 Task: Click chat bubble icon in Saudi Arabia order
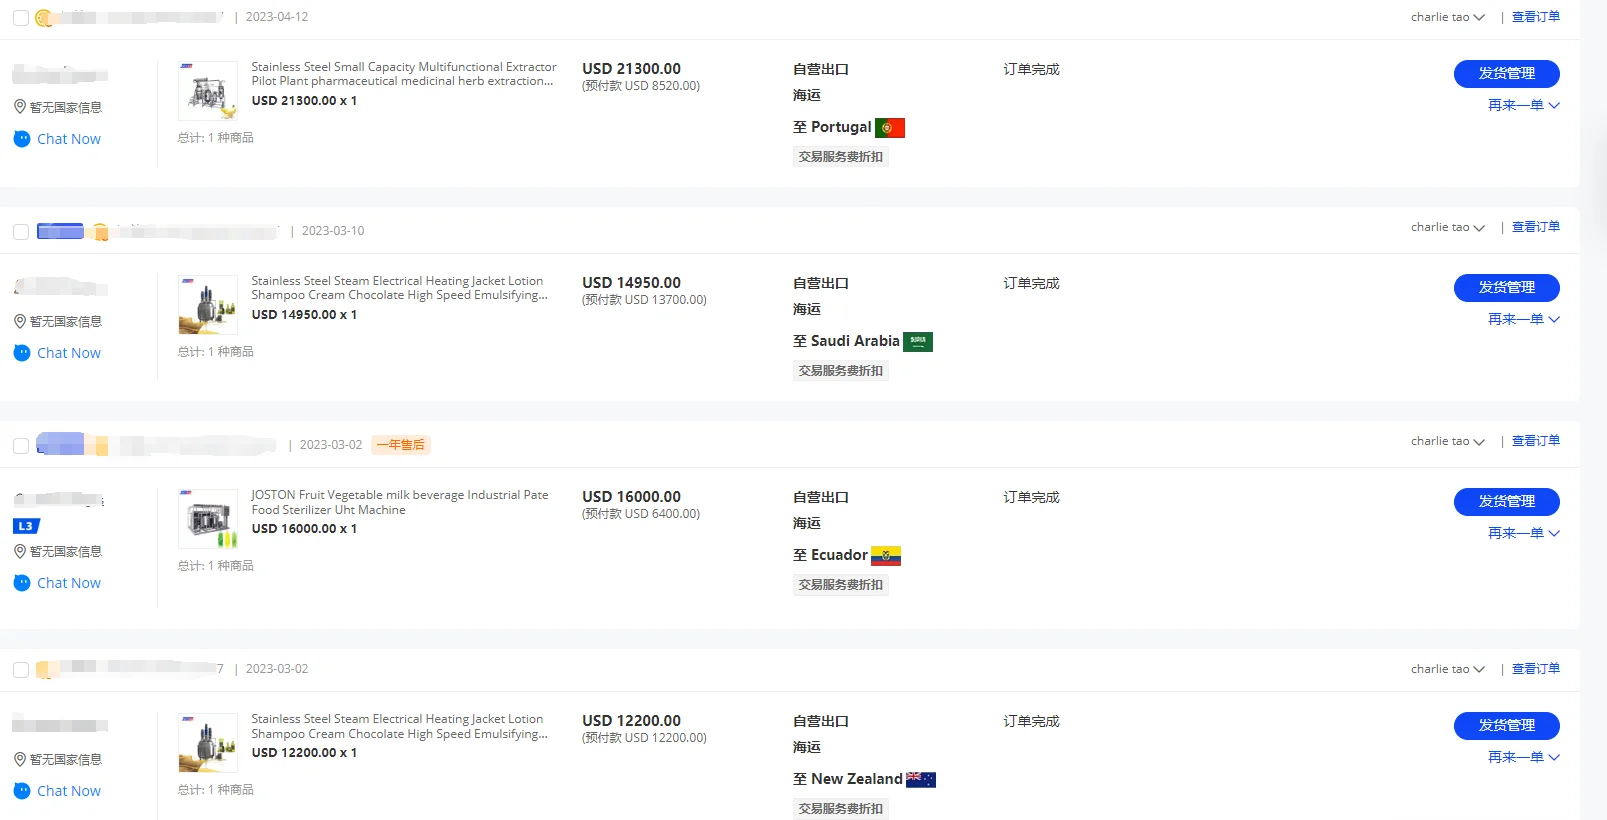(22, 353)
